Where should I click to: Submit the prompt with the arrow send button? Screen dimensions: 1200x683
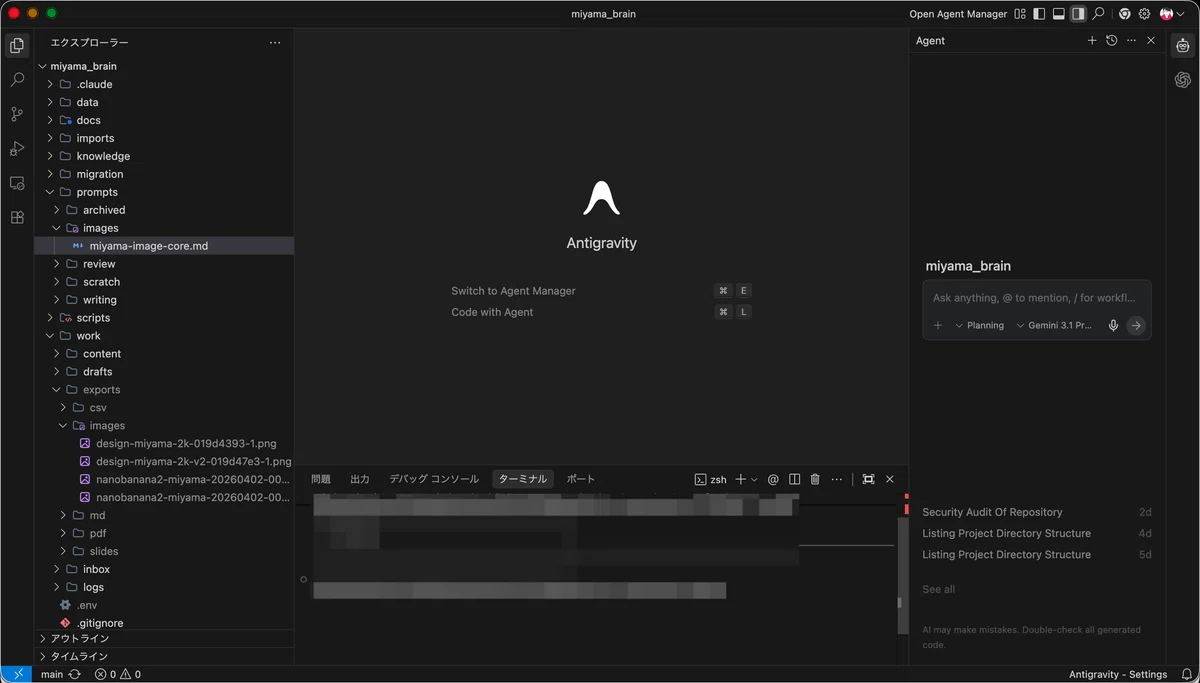[1136, 325]
